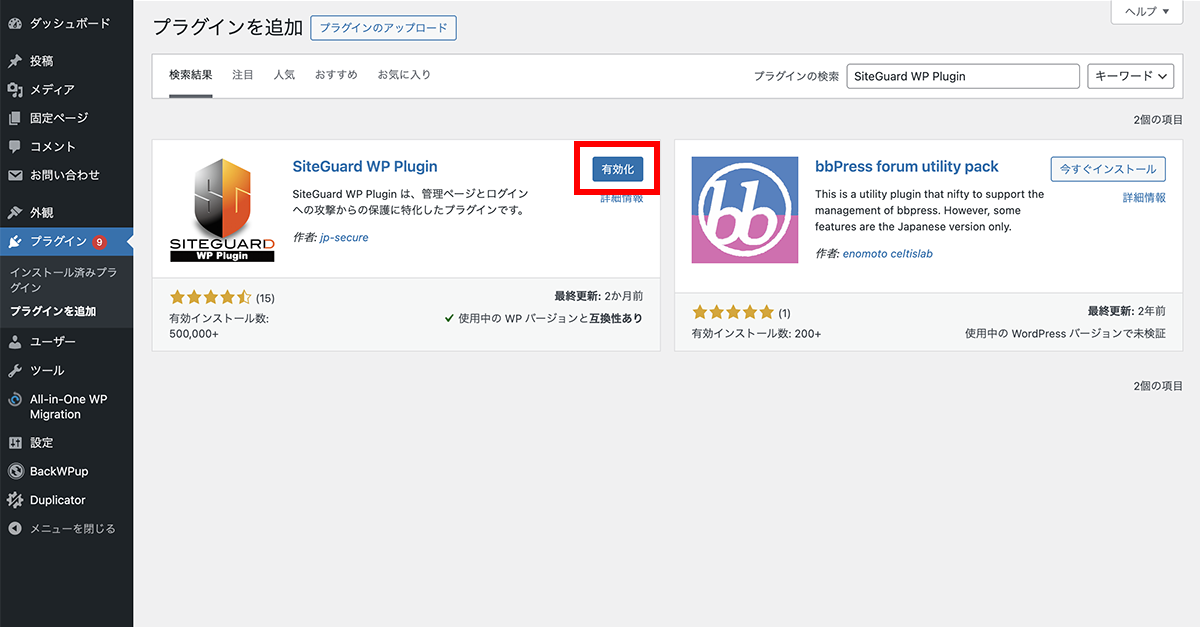Open the キーワード search filter dropdown

coord(1131,75)
